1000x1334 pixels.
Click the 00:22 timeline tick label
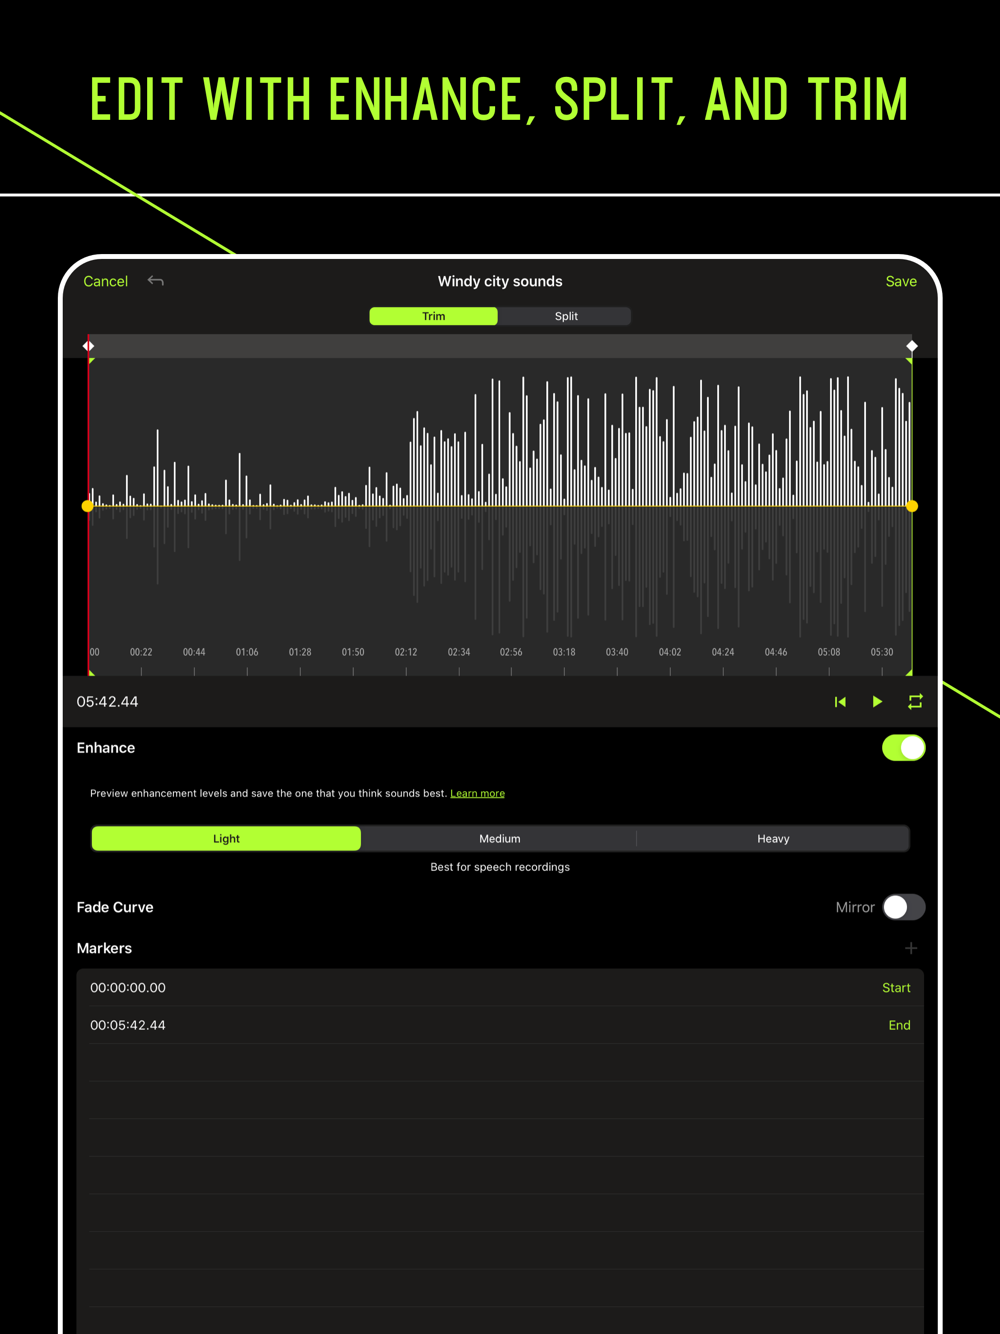click(x=141, y=652)
